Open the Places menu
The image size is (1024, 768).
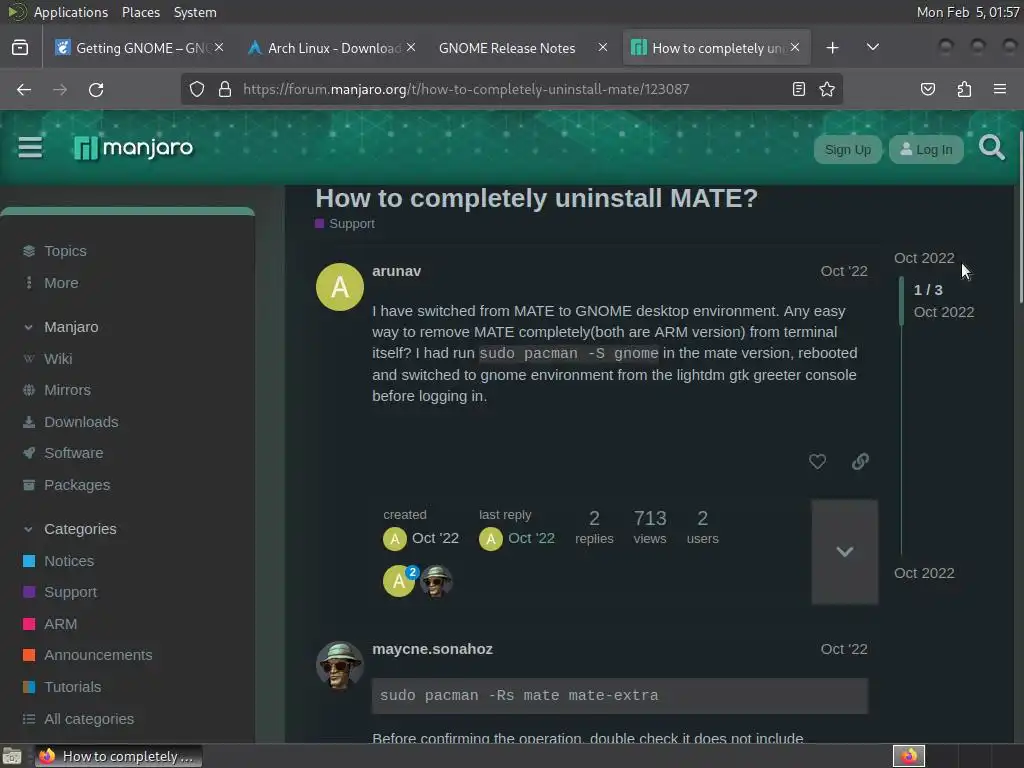pyautogui.click(x=140, y=12)
